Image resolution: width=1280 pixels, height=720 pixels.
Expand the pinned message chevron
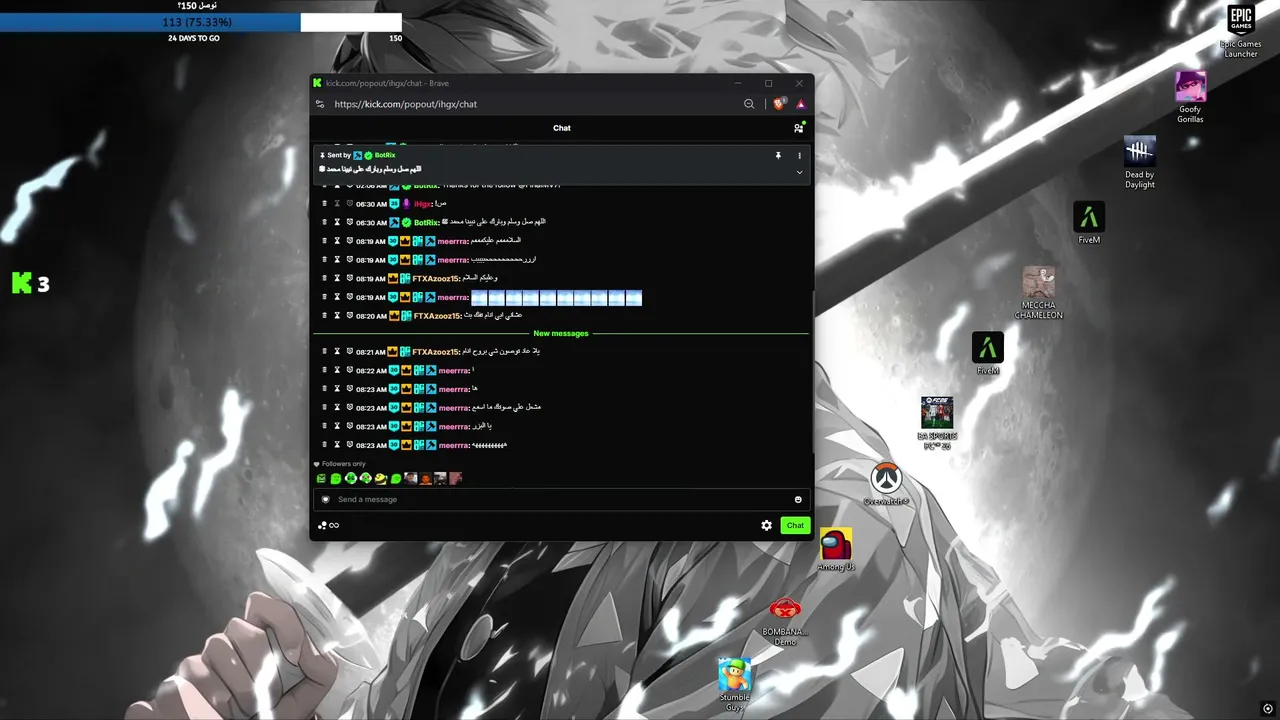point(799,172)
